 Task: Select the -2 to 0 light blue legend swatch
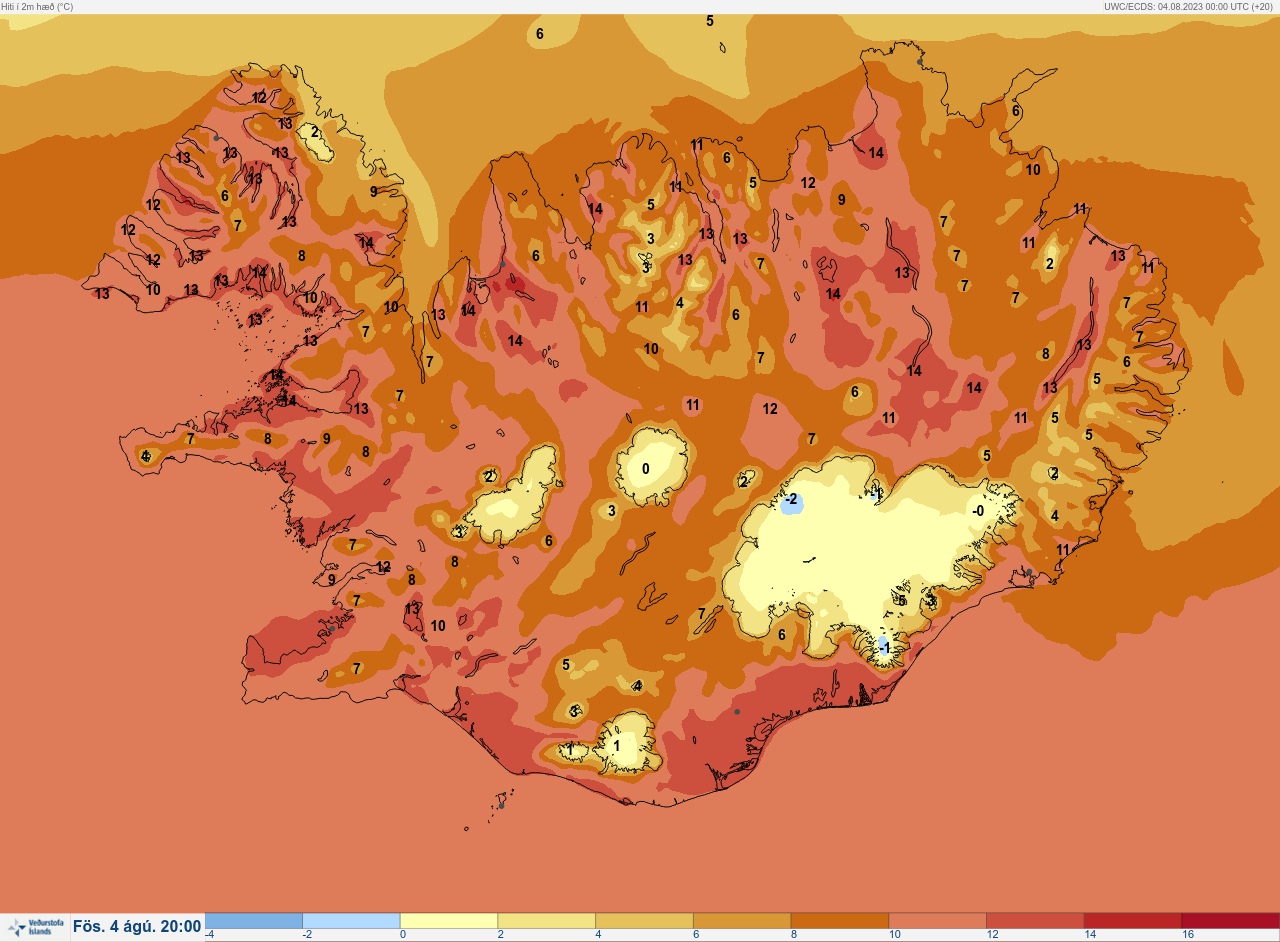point(351,921)
